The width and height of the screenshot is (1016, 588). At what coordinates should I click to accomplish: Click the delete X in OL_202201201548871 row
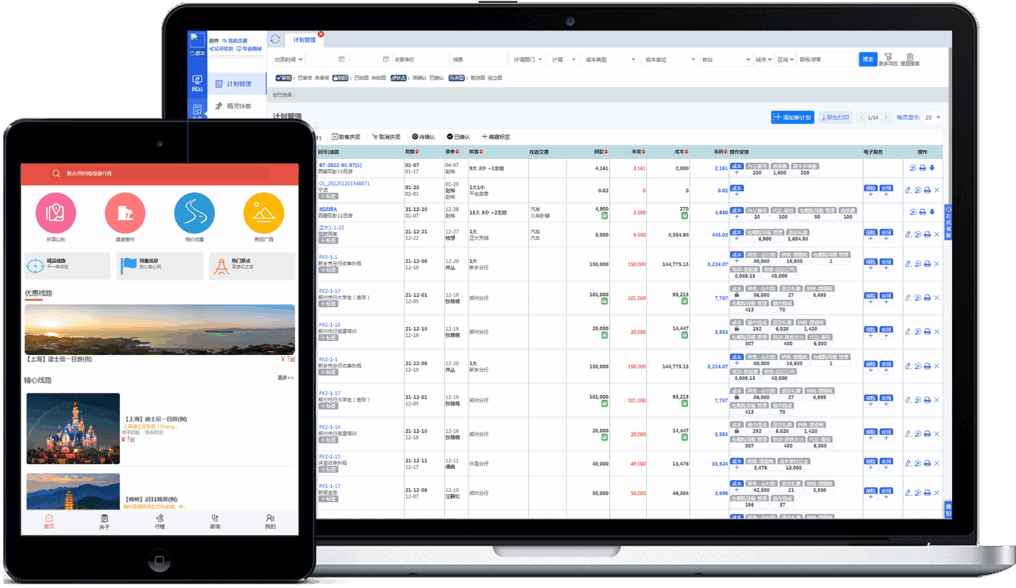tap(937, 190)
